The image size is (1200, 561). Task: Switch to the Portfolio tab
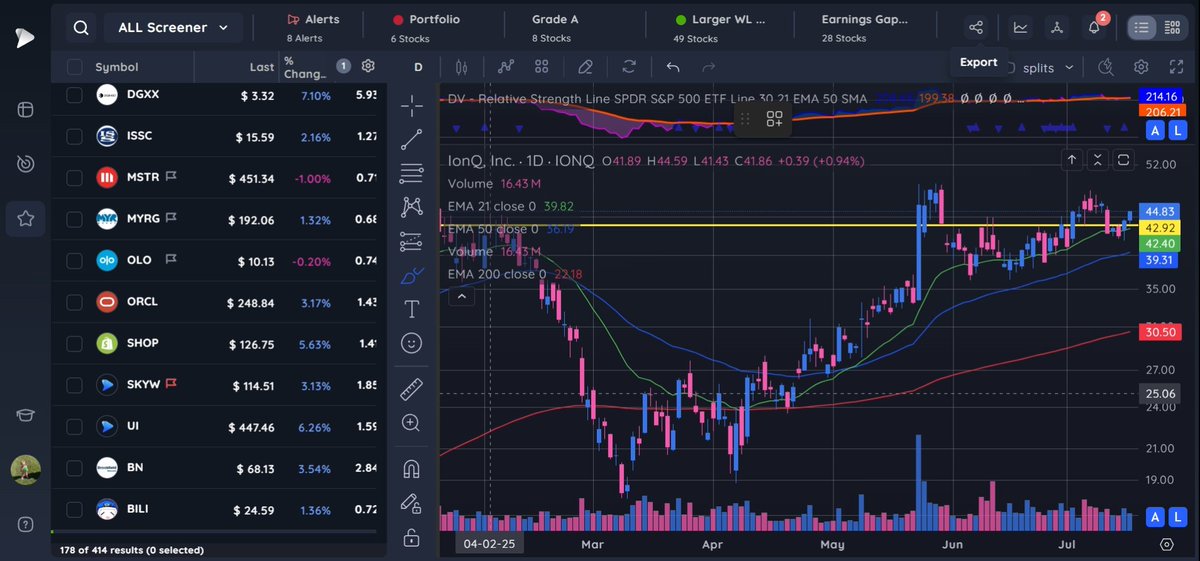426,27
